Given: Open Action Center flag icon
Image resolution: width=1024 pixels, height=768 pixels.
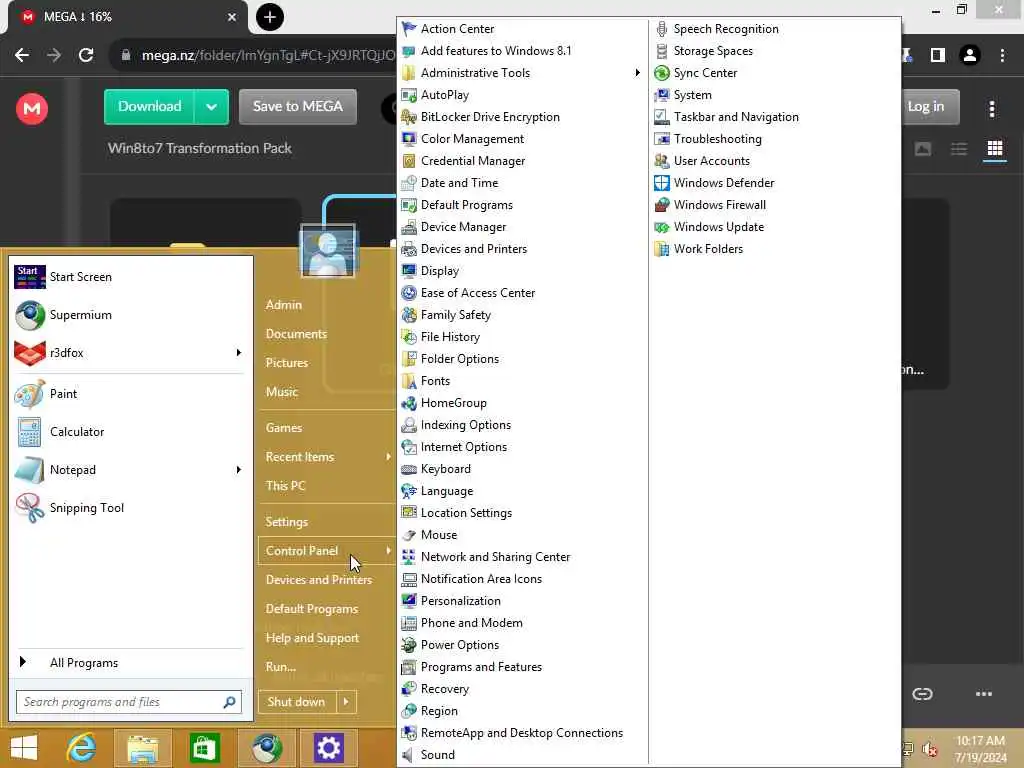Looking at the screenshot, I should [409, 29].
